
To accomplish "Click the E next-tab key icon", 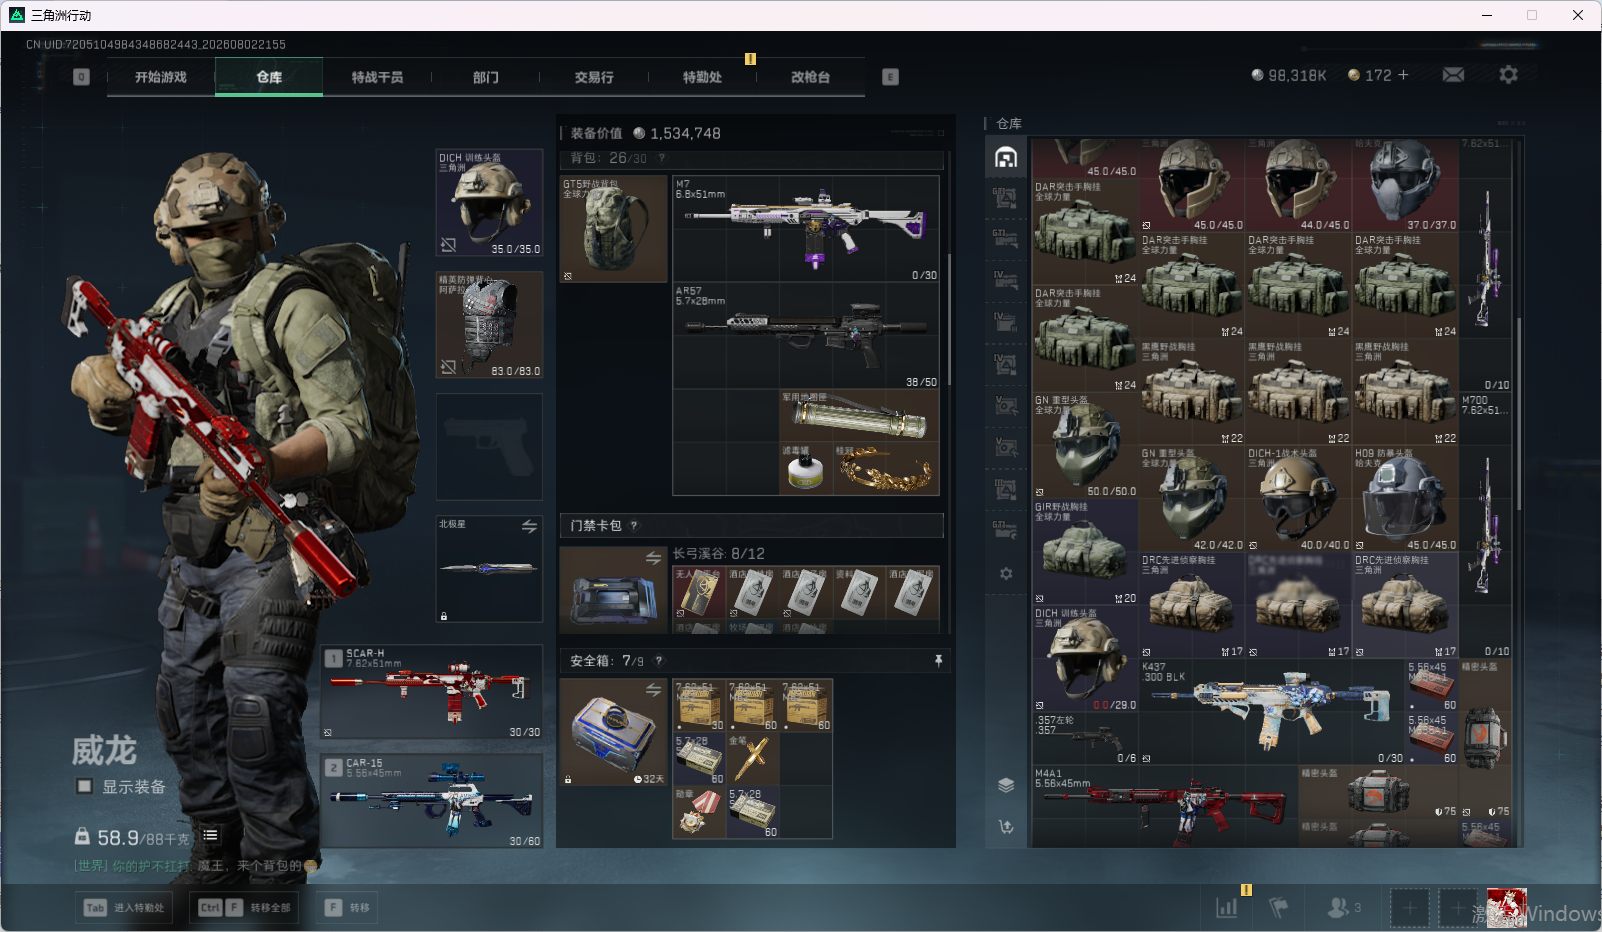I will tap(890, 77).
